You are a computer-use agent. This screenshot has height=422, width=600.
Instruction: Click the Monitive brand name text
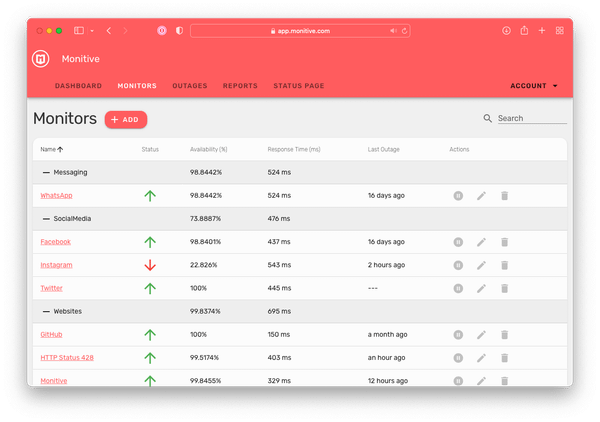coord(81,59)
